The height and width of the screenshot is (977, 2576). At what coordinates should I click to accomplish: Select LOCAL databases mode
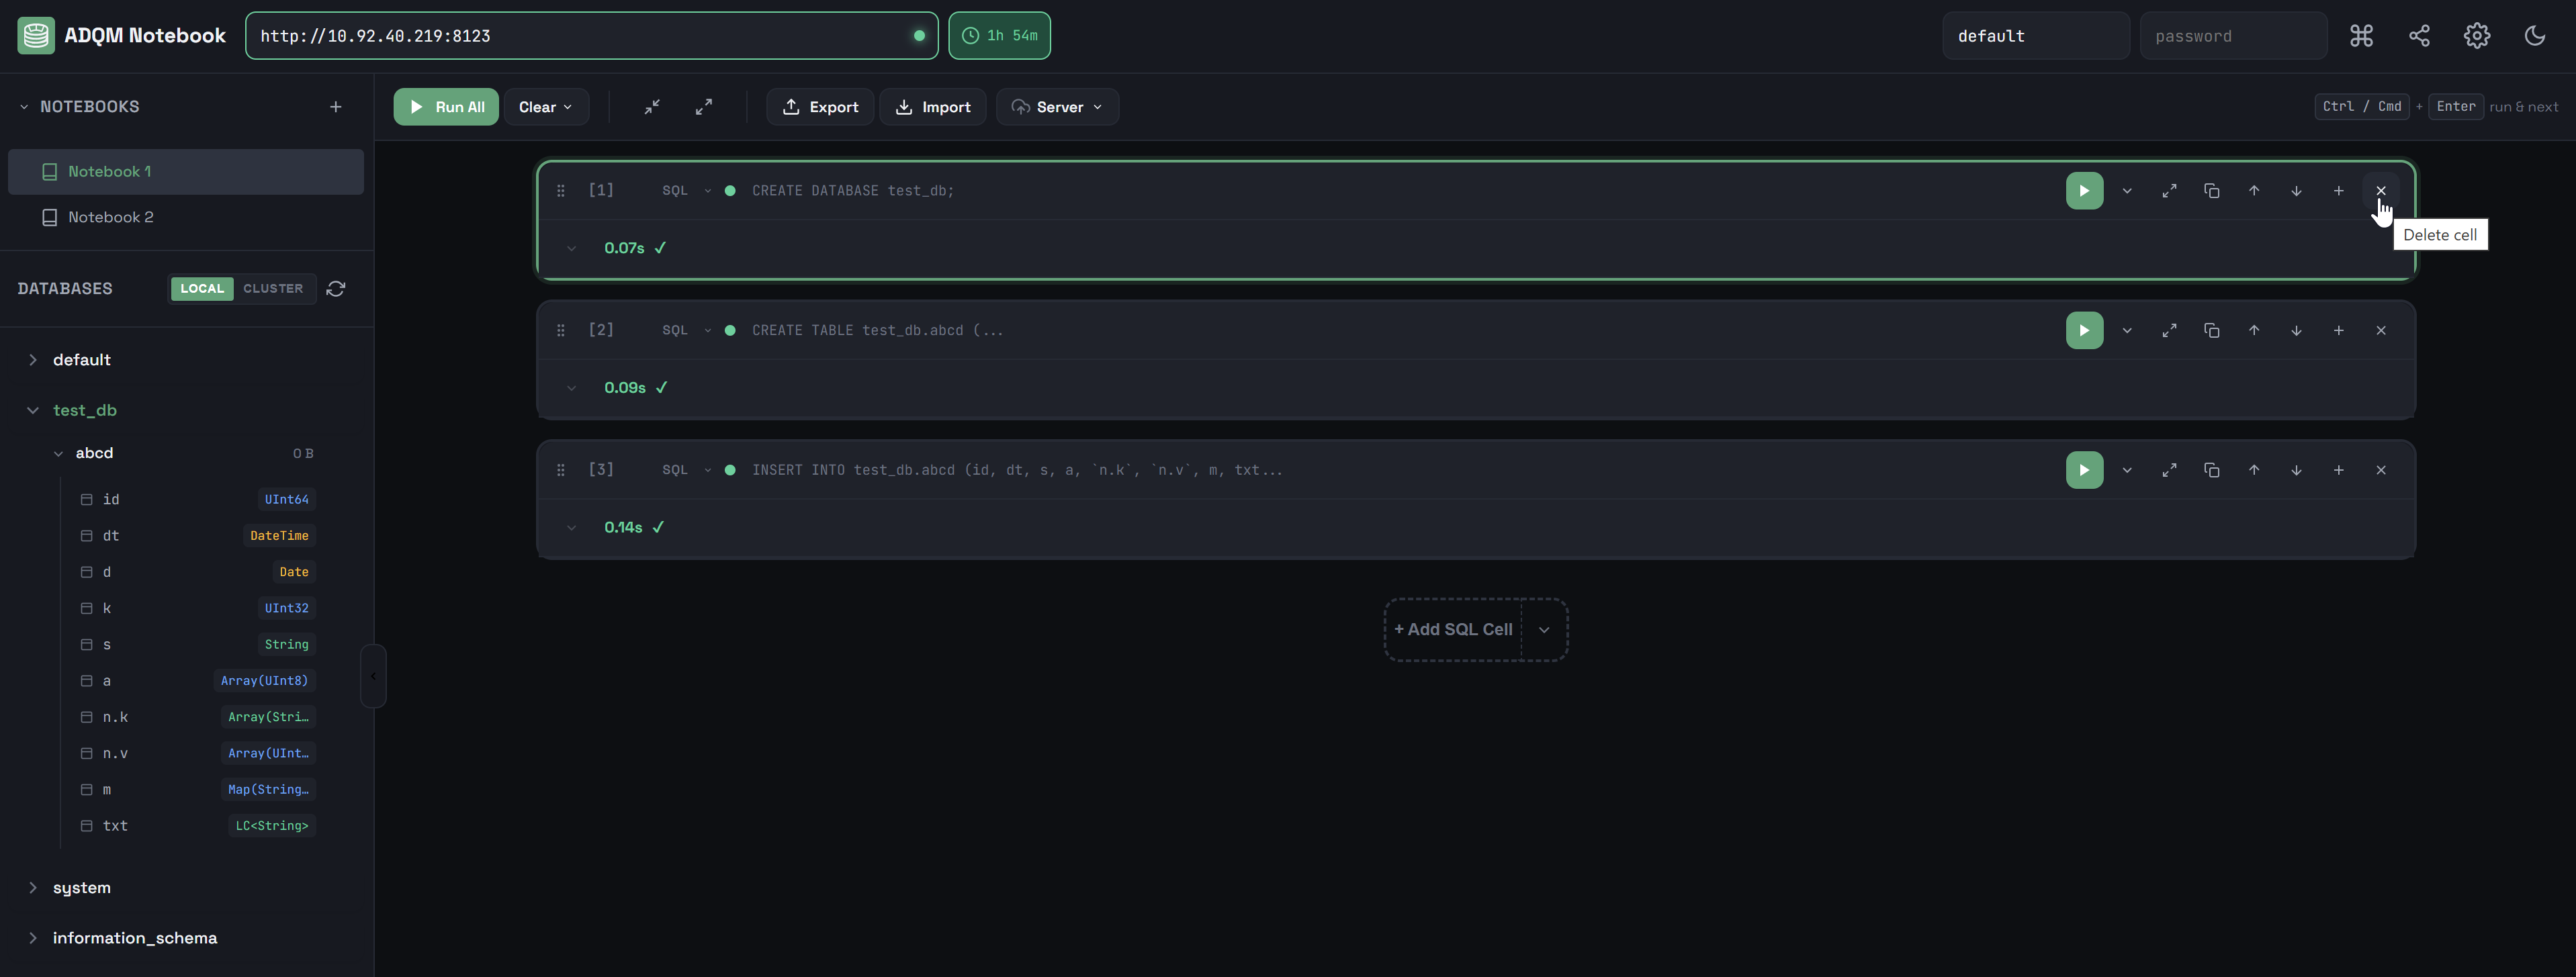[202, 289]
